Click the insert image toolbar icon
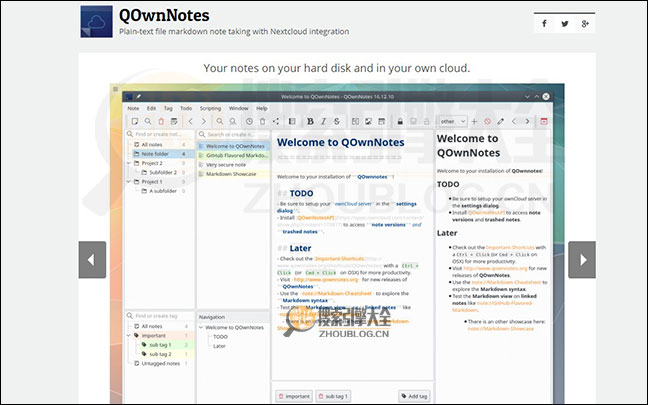Viewport: 648px width, 405px height. pos(368,121)
